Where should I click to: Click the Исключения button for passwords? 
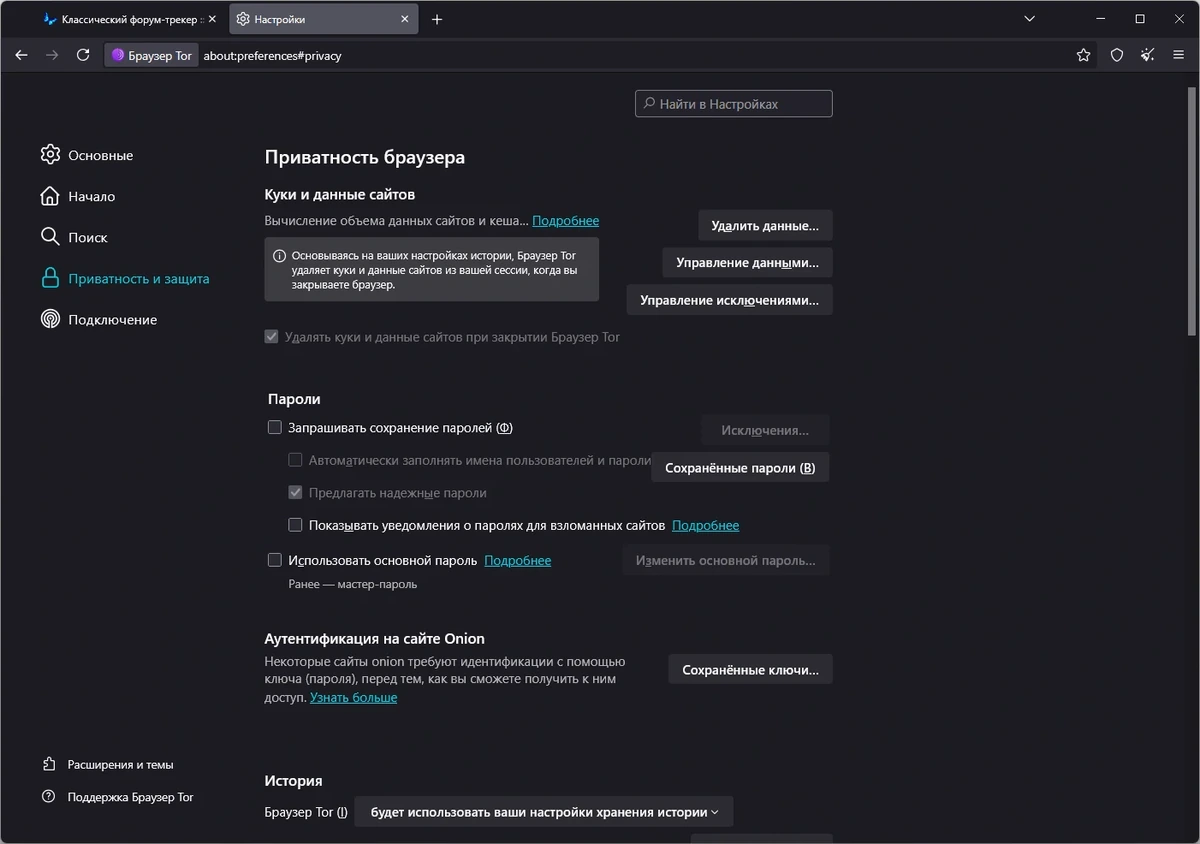click(x=765, y=430)
